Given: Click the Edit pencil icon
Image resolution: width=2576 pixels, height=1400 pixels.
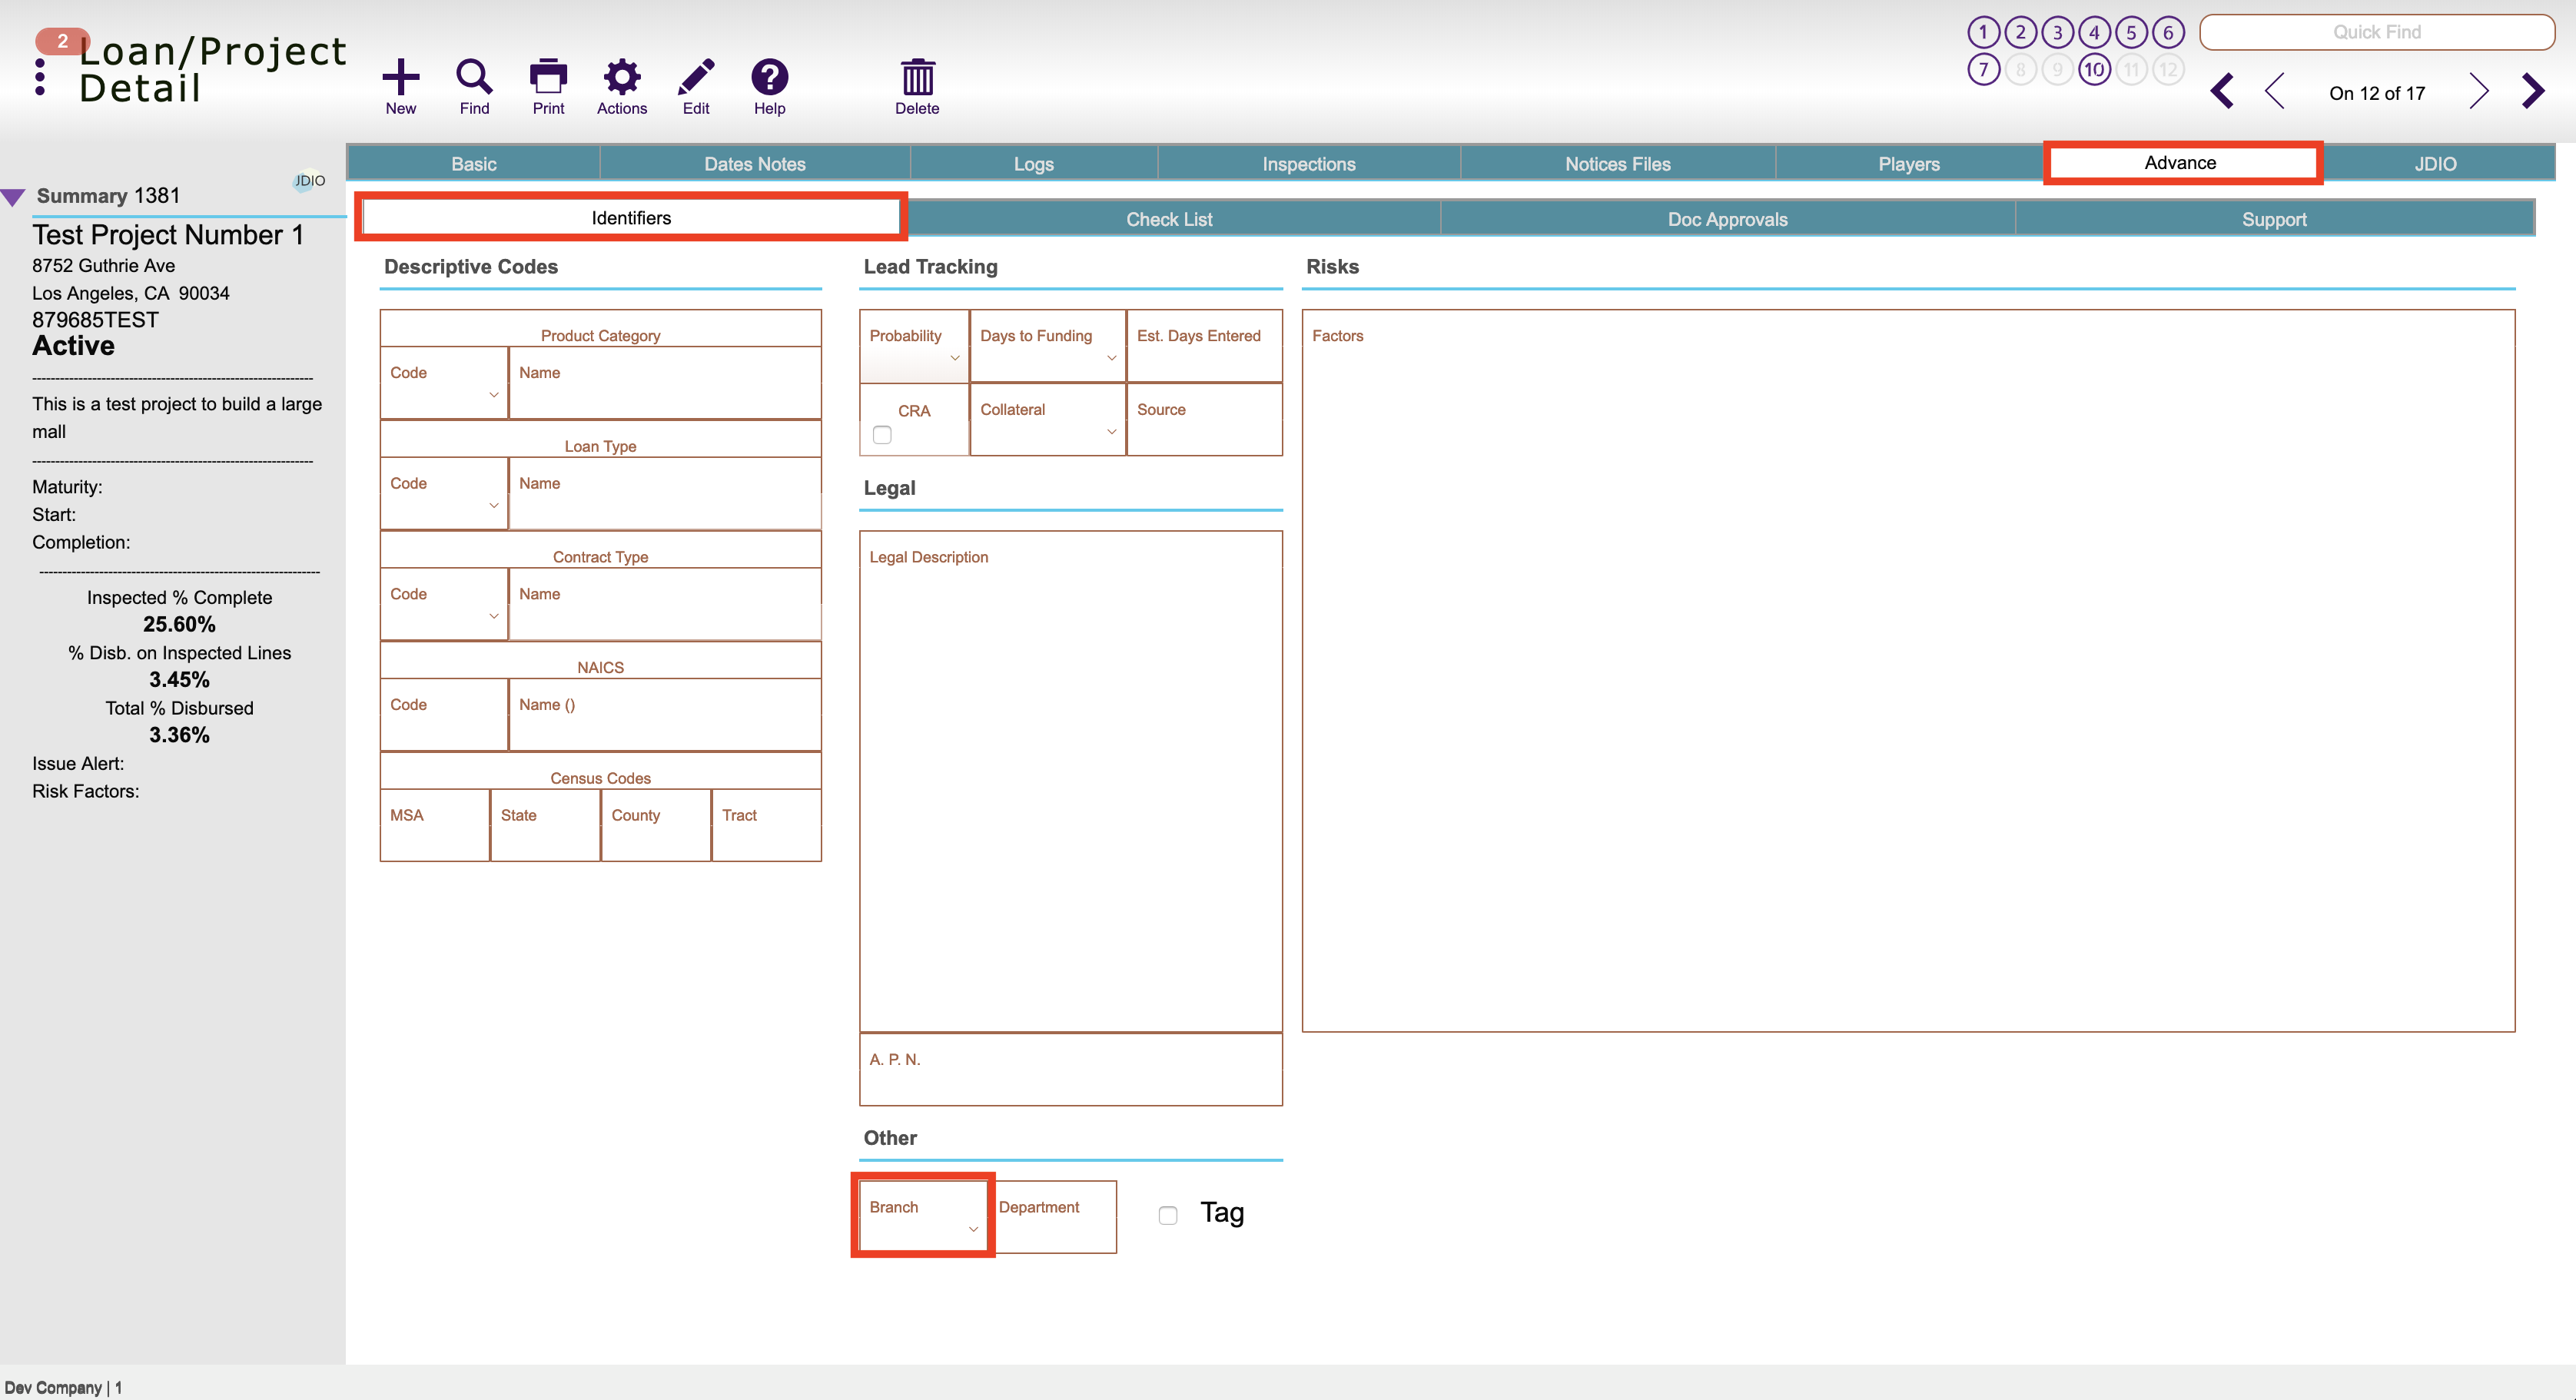Looking at the screenshot, I should click(695, 78).
